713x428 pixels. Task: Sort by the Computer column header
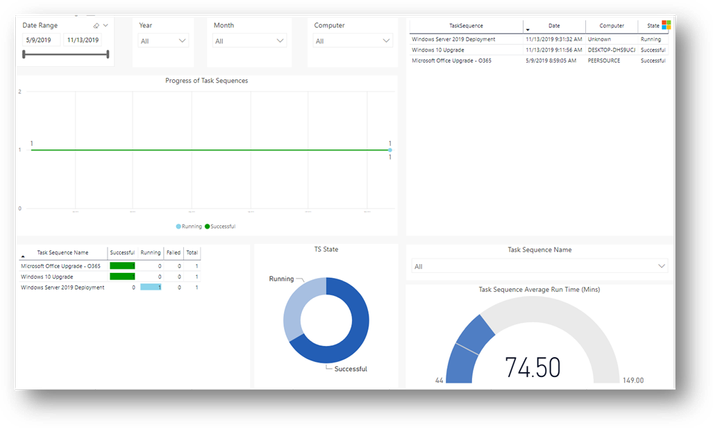(x=612, y=26)
